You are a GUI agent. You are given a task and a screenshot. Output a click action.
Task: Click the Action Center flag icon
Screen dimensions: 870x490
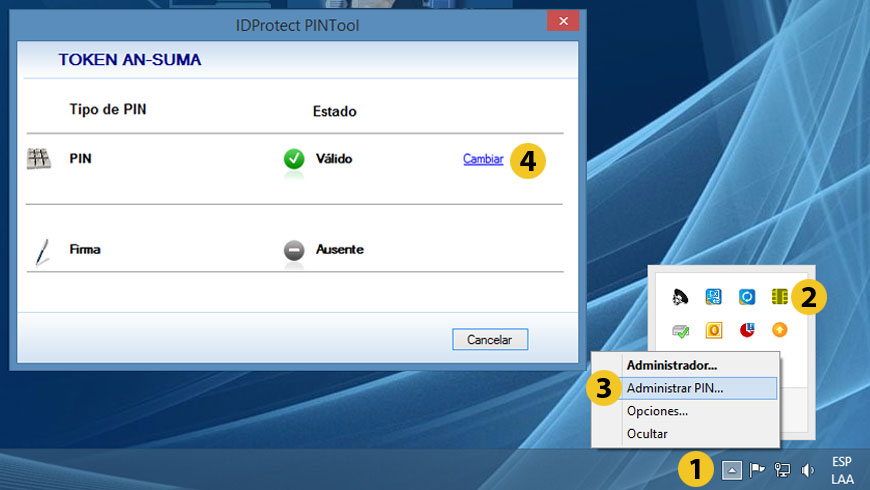coord(757,471)
